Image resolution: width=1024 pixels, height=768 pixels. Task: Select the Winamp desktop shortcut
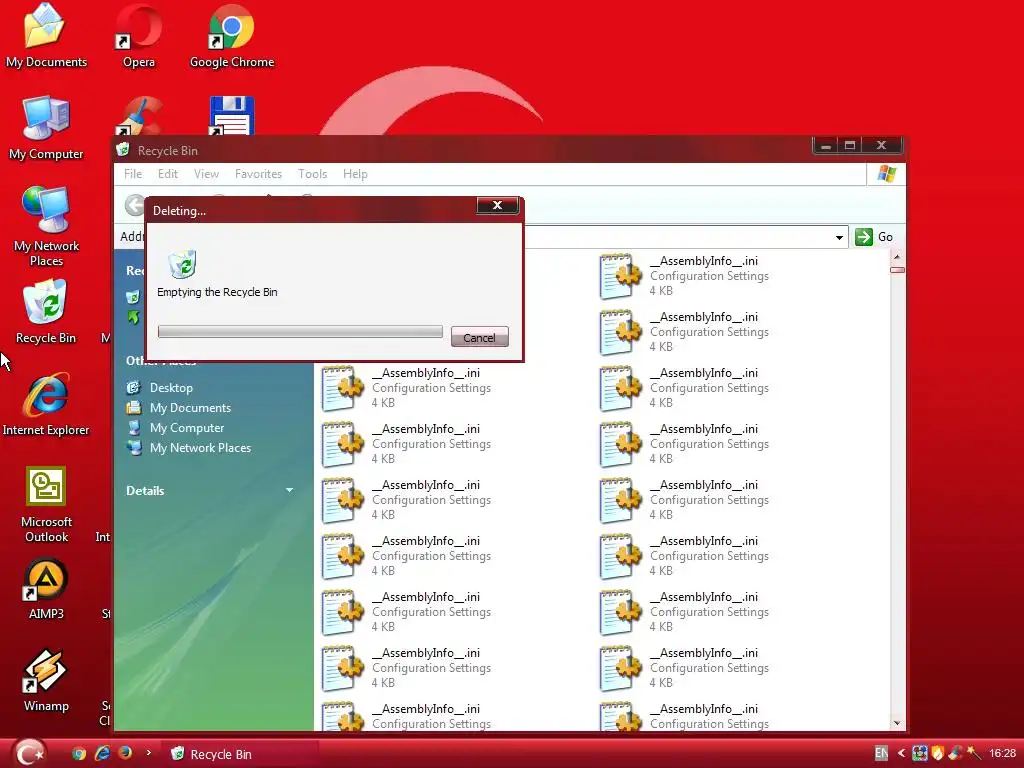[x=46, y=680]
